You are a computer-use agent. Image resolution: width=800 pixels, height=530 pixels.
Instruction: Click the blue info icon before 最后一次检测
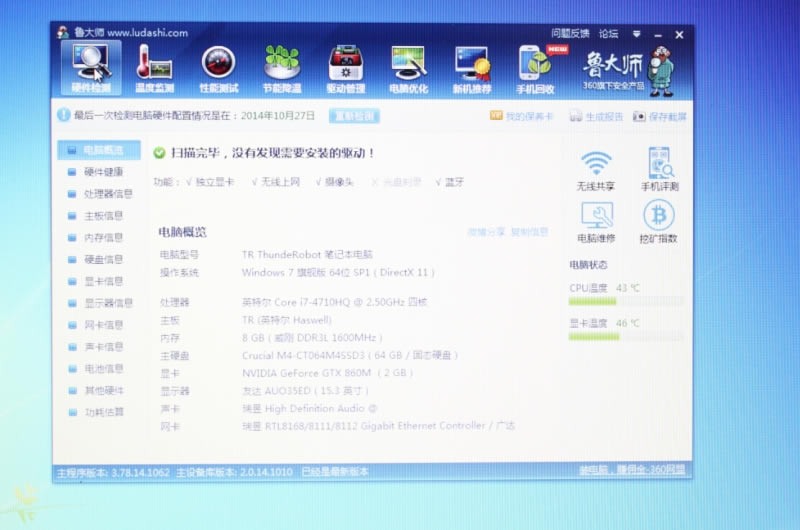coord(63,115)
